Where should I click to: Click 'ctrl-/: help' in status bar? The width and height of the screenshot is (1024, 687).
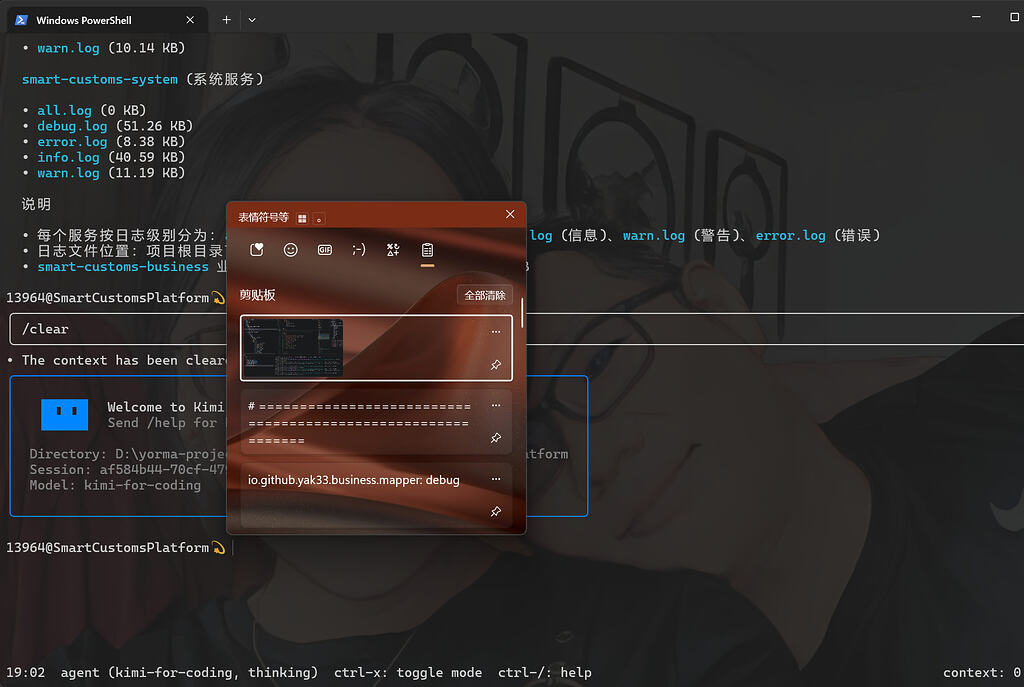[545, 673]
